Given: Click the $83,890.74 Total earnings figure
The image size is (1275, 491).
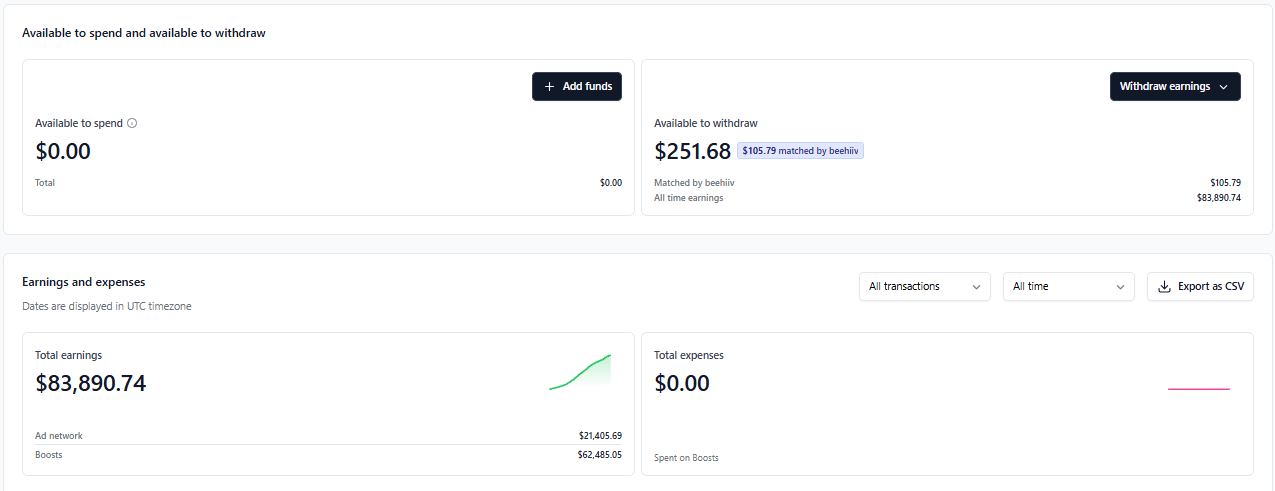Looking at the screenshot, I should [x=91, y=383].
